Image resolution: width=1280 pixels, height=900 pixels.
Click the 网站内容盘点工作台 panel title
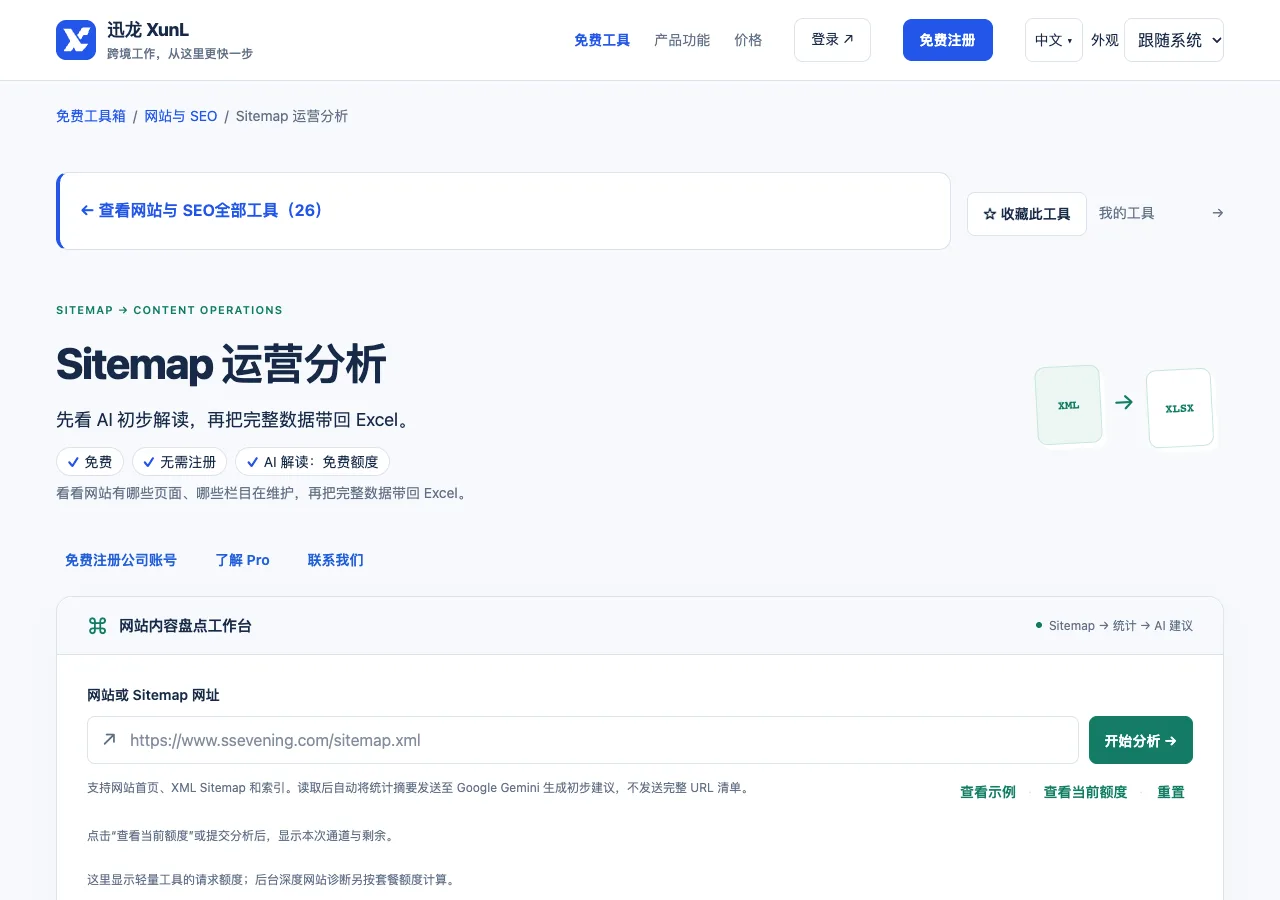[x=185, y=626]
